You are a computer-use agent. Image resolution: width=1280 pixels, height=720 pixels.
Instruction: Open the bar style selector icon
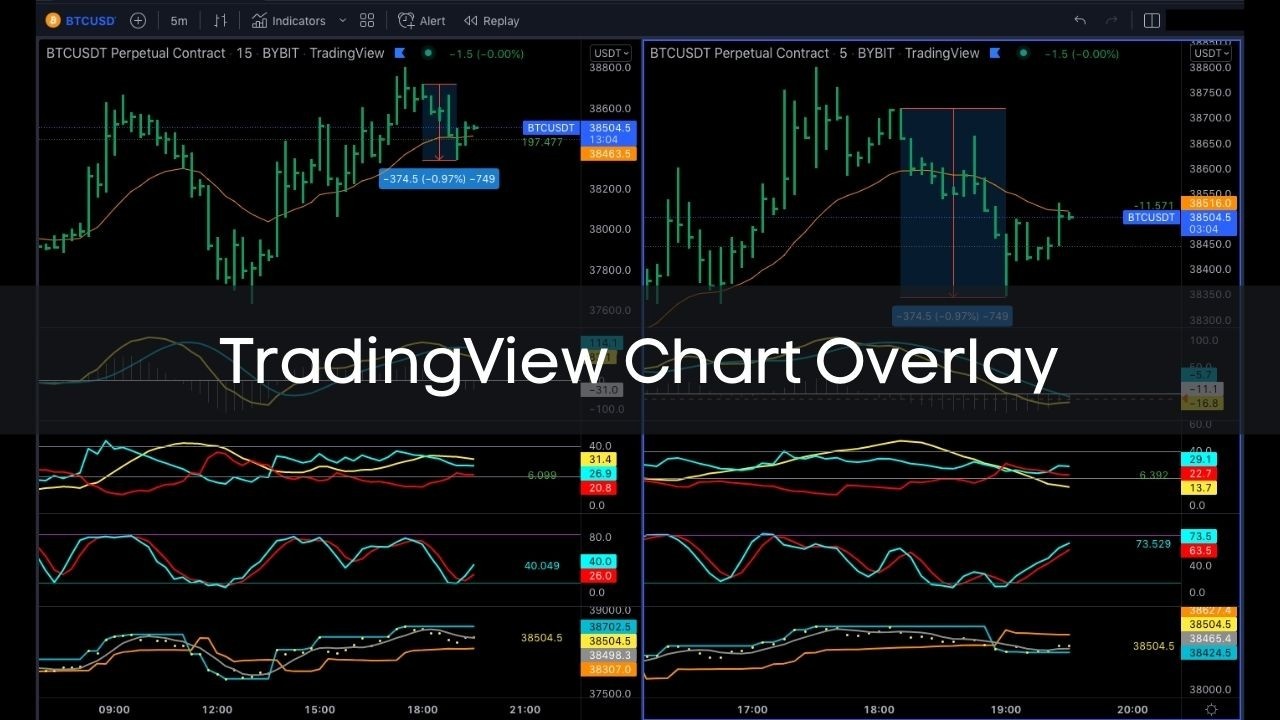pyautogui.click(x=221, y=20)
